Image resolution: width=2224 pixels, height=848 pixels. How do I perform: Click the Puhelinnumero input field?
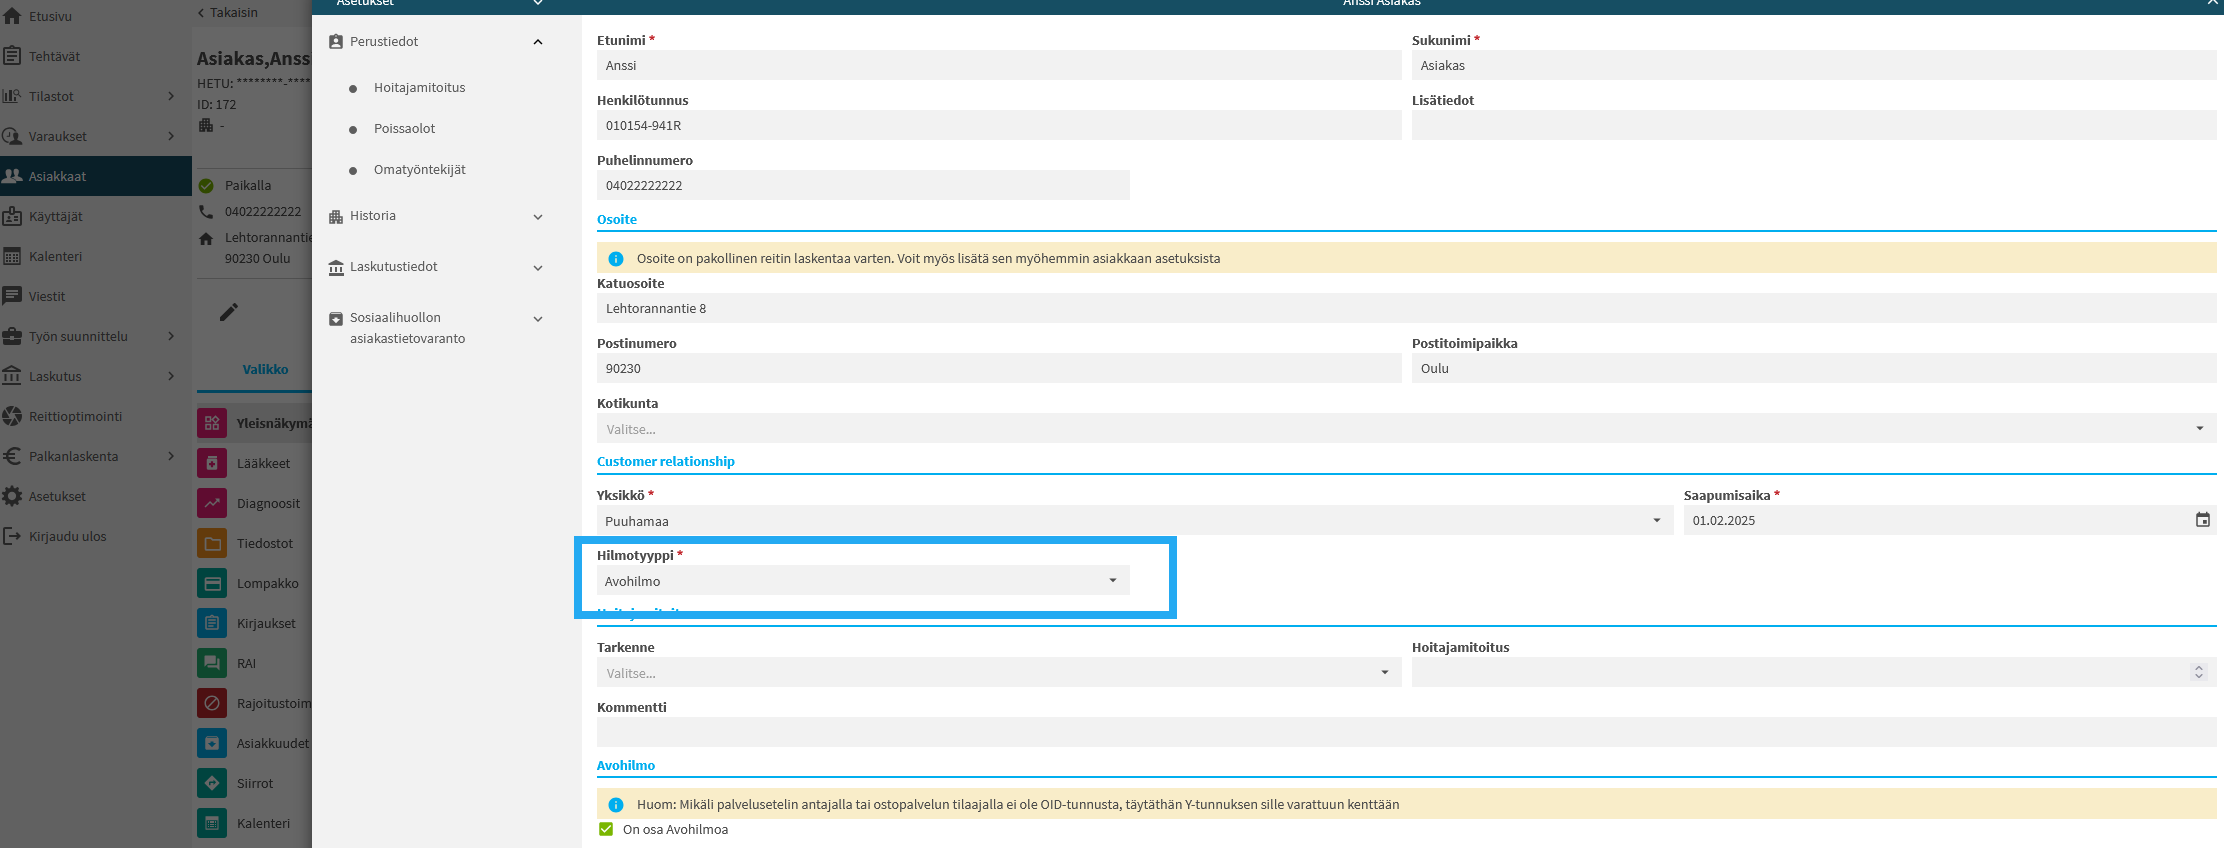[x=863, y=185]
